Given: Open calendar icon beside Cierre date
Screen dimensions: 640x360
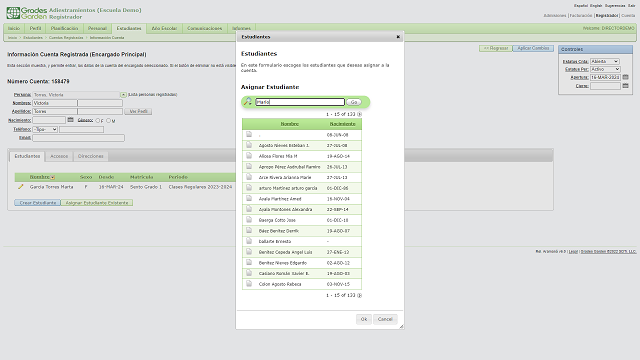Looking at the screenshot, I should pos(625,85).
